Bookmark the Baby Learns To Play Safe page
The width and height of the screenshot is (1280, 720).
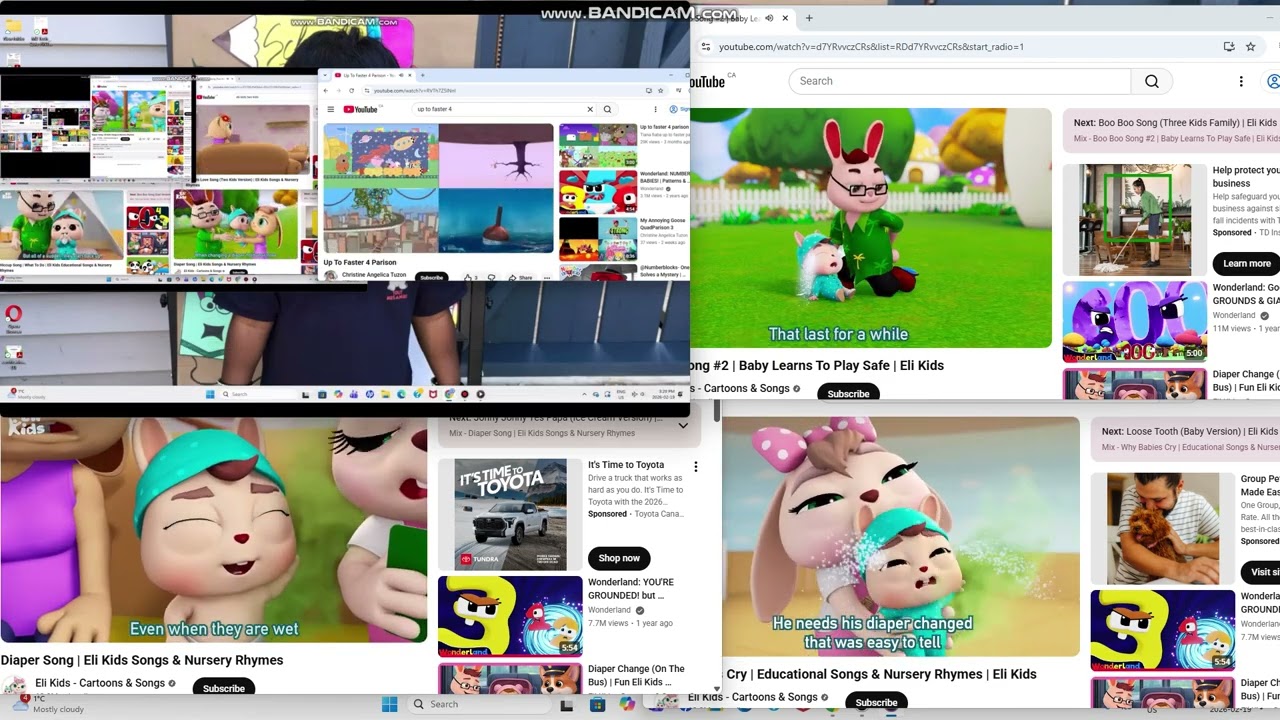1250,46
